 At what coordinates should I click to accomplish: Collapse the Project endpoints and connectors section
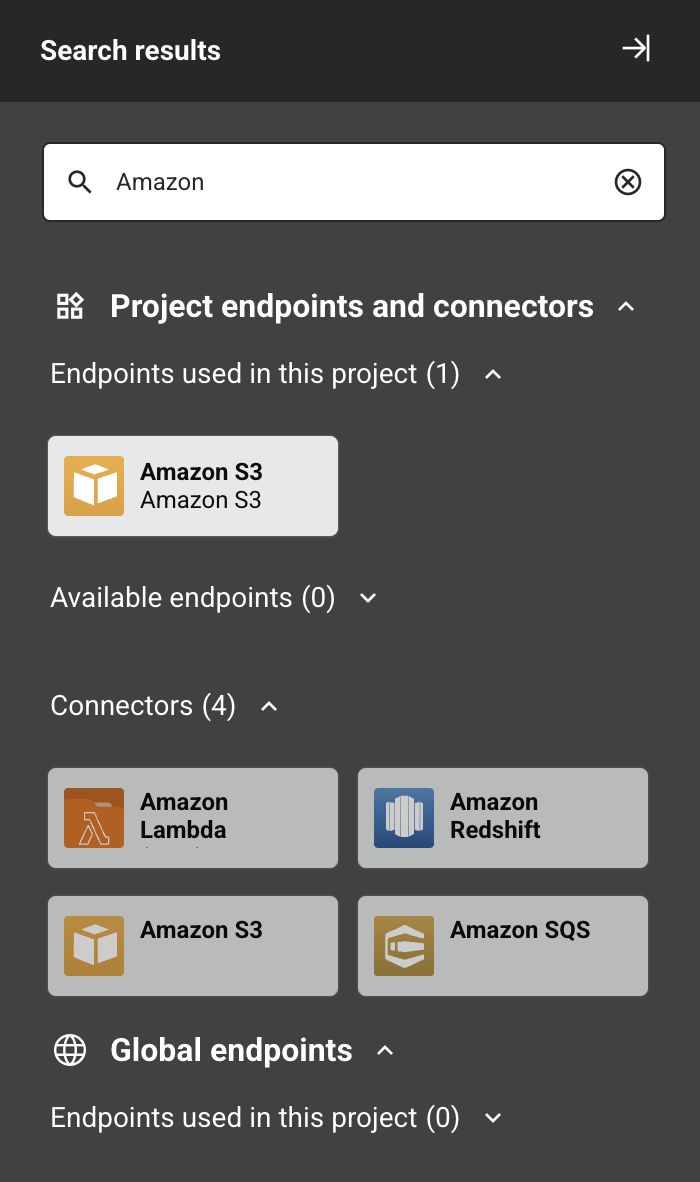point(626,306)
